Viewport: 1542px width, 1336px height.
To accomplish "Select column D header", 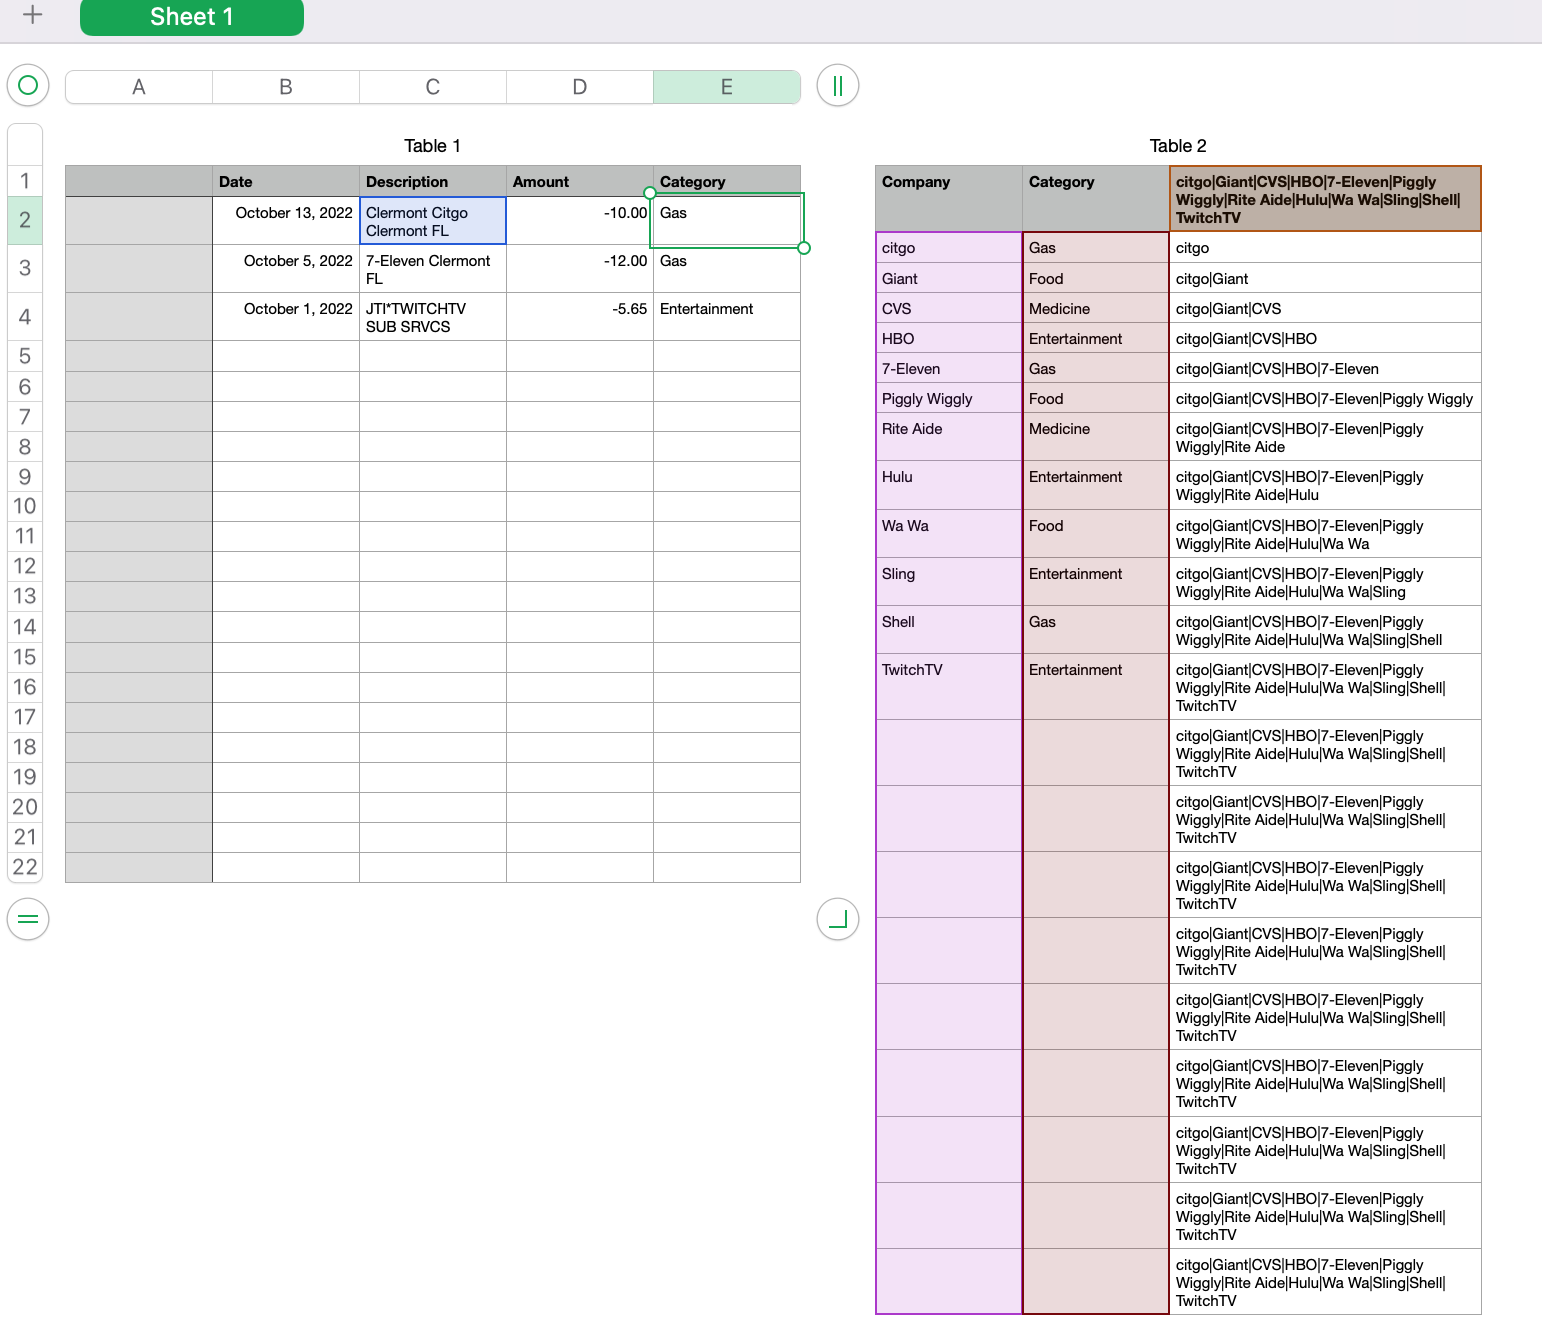I will click(x=580, y=87).
